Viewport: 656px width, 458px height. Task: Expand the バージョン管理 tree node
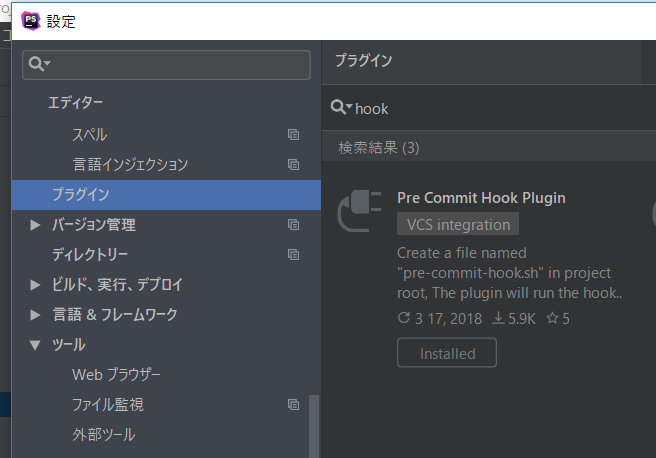point(36,225)
